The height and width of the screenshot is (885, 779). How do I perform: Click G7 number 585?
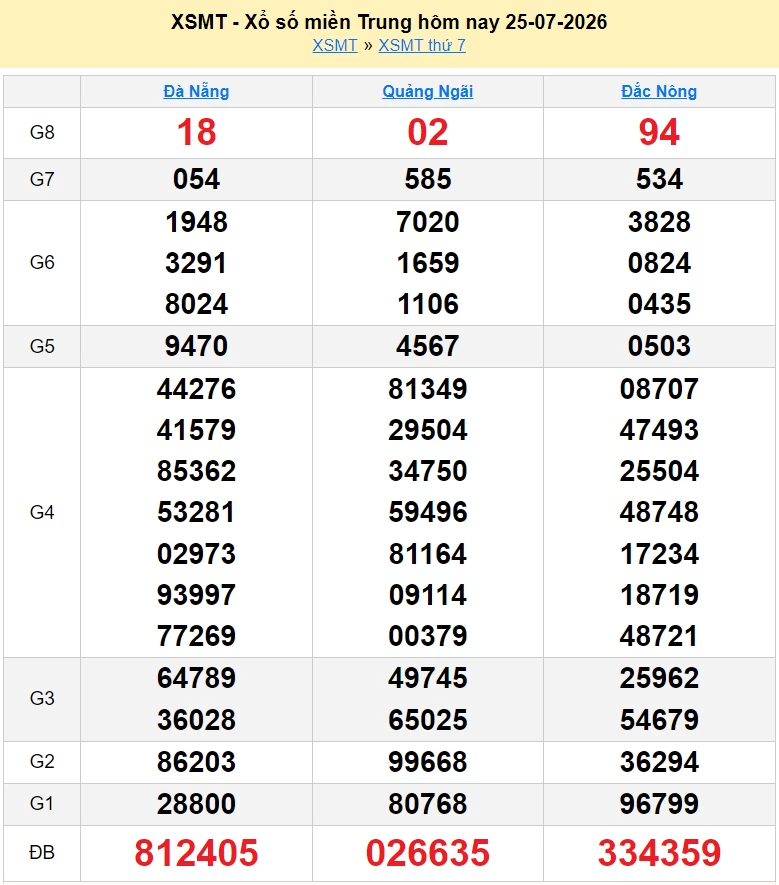(x=428, y=179)
